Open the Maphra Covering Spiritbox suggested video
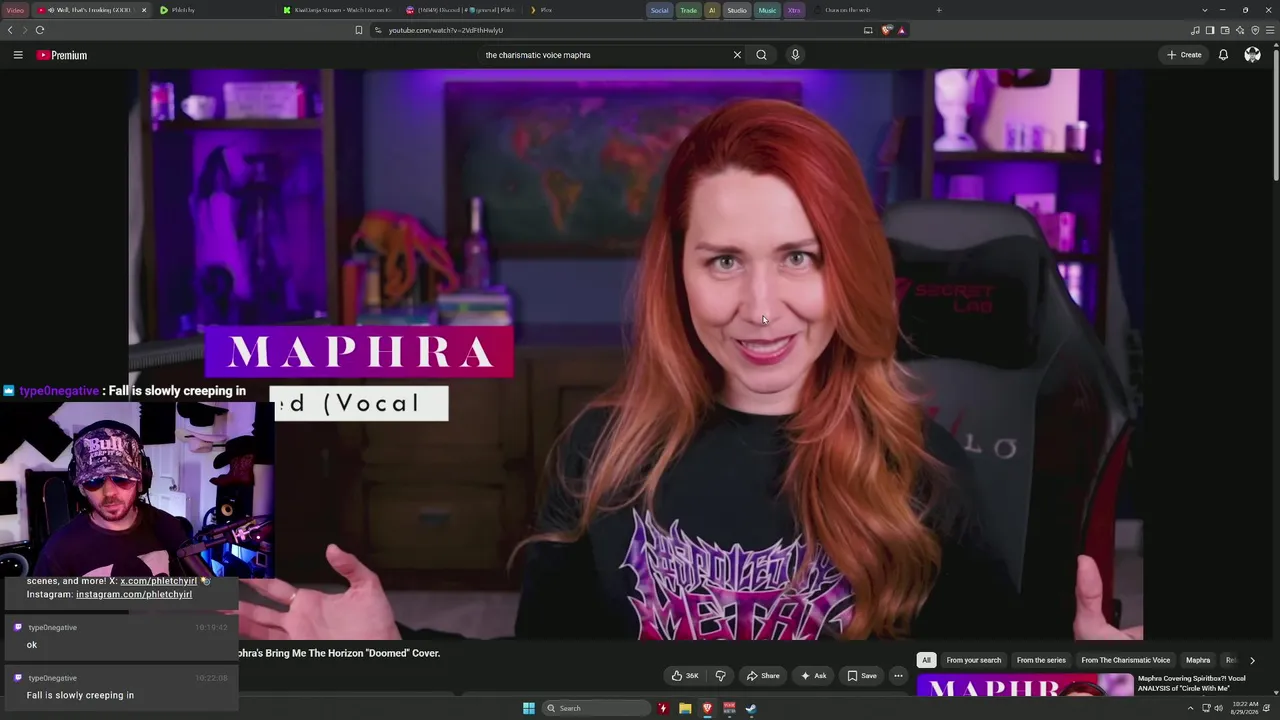1280x720 pixels. pos(1192,683)
